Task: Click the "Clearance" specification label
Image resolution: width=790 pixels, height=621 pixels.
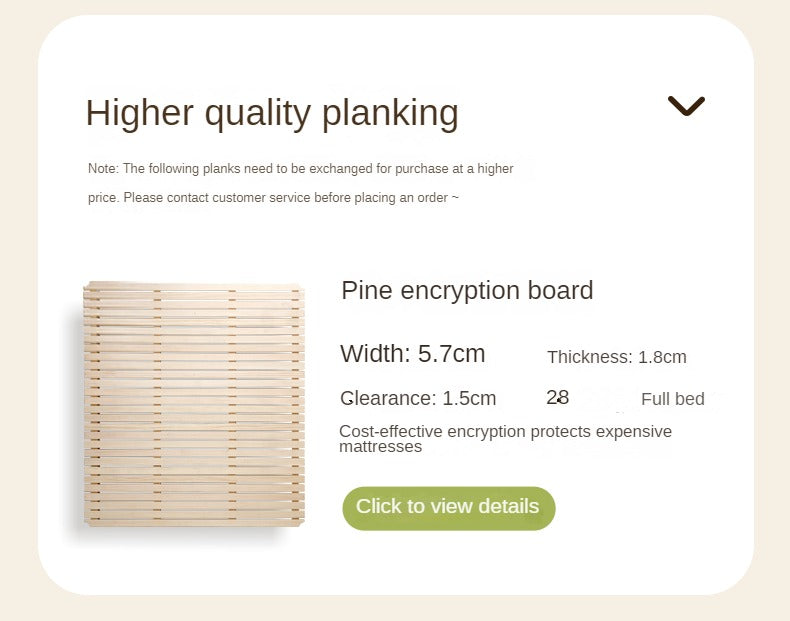Action: point(387,399)
